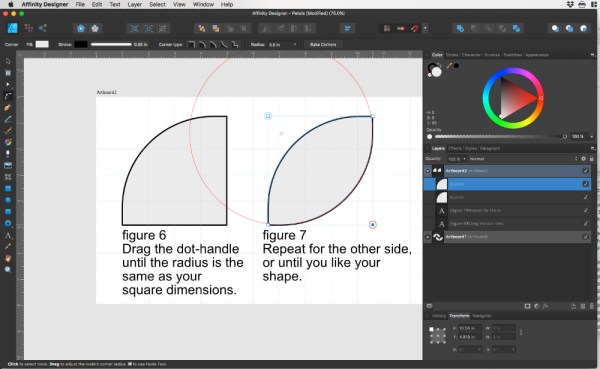Image resolution: width=600 pixels, height=369 pixels.
Task: Open the File menu
Action: (x=80, y=4)
